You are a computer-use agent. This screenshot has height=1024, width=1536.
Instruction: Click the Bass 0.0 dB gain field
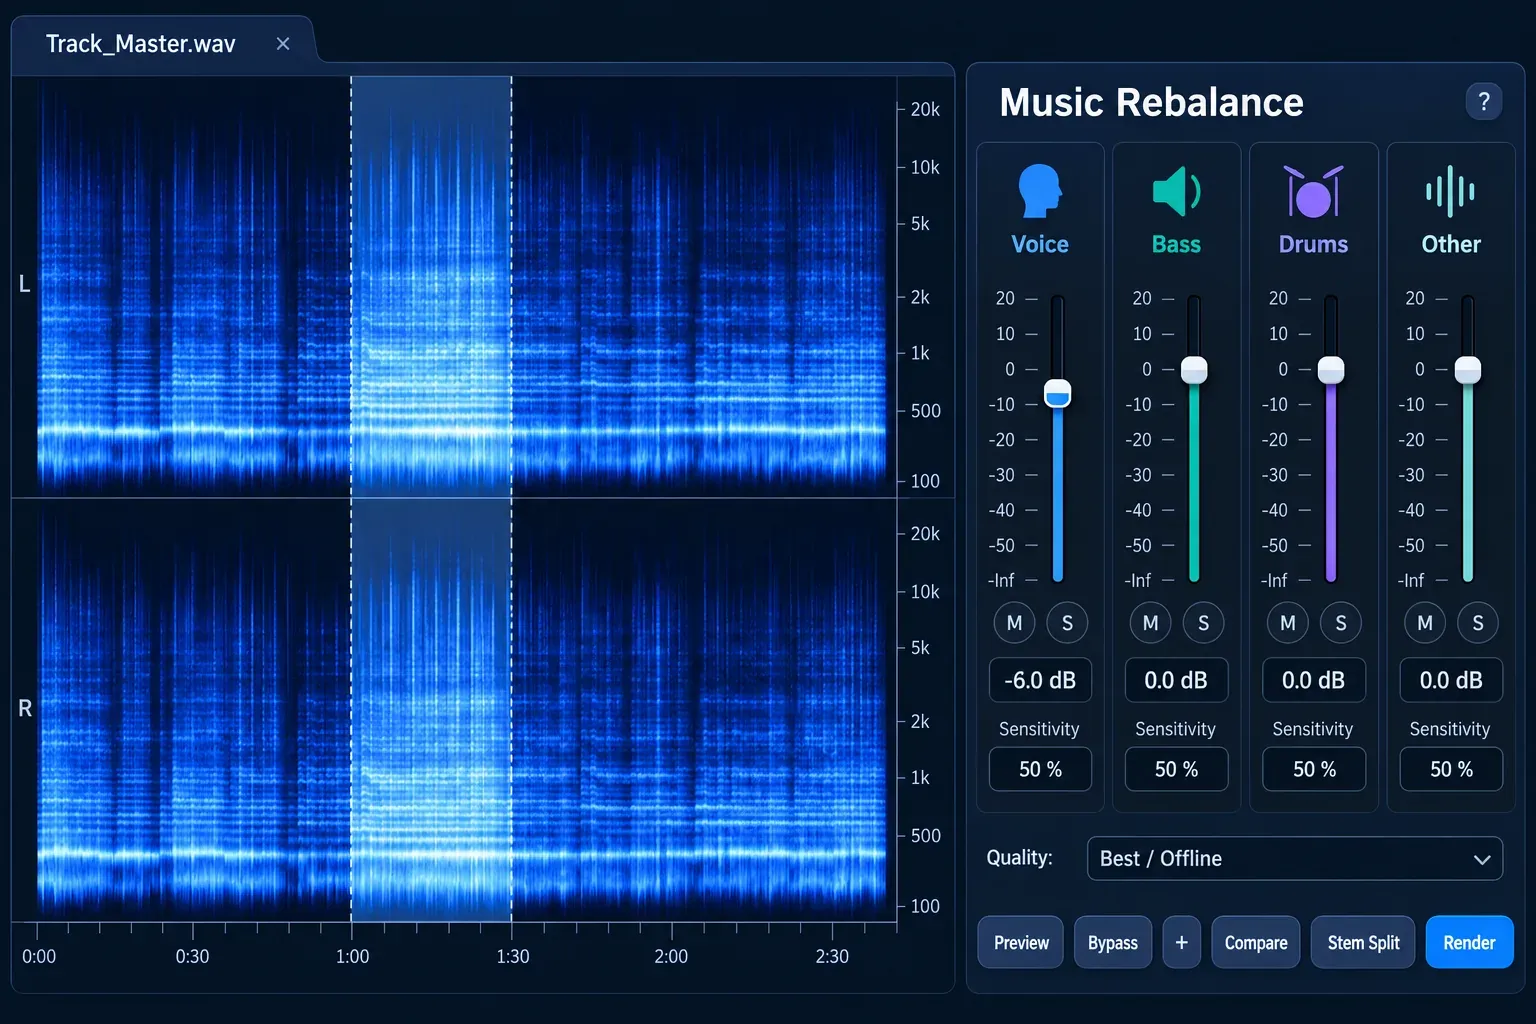1176,680
